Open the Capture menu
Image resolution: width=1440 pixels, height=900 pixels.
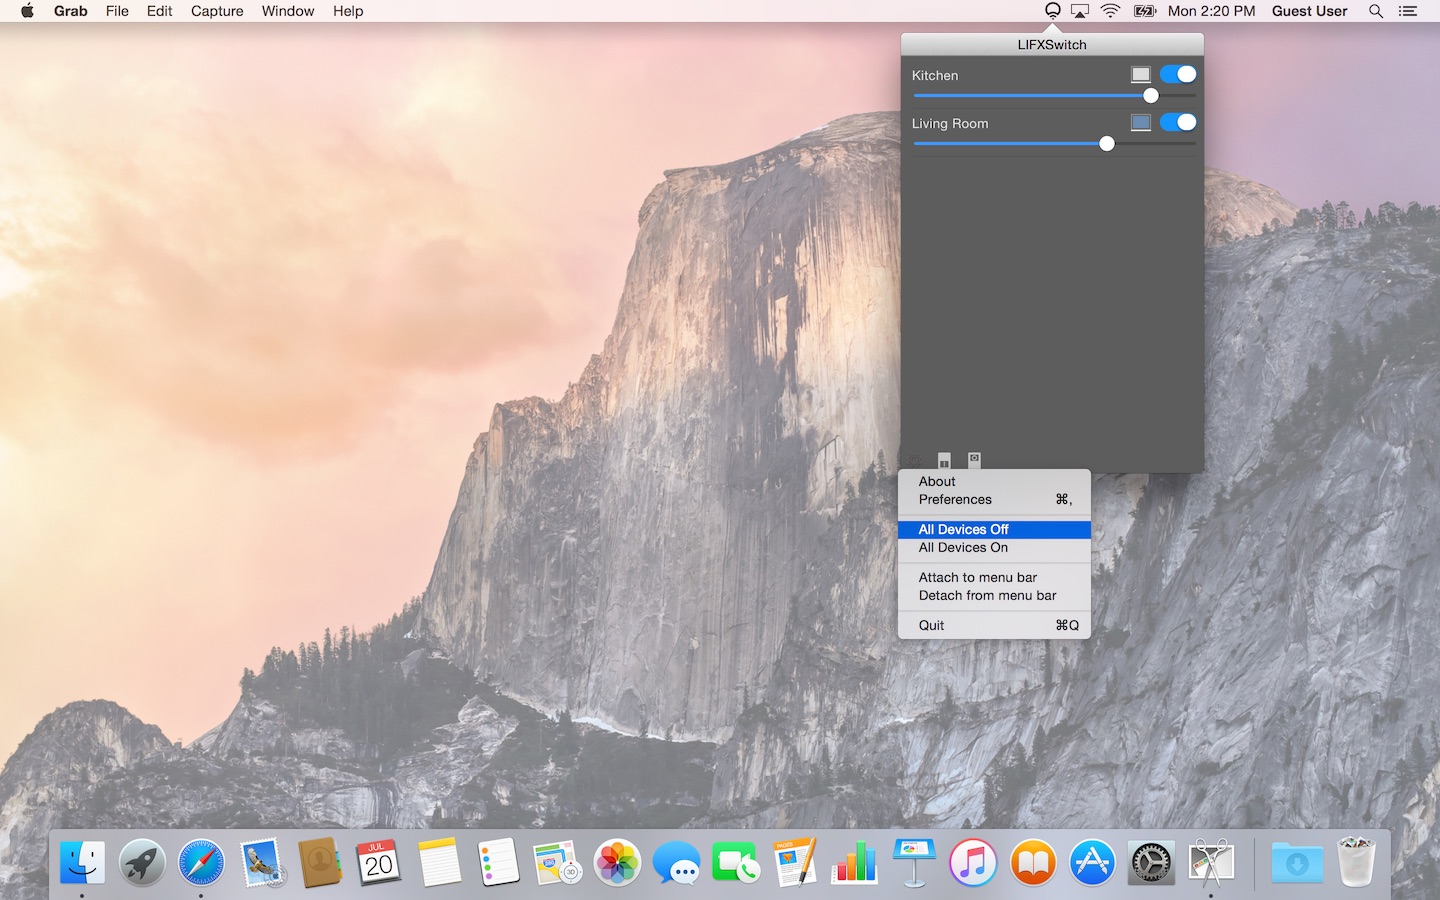pyautogui.click(x=217, y=11)
